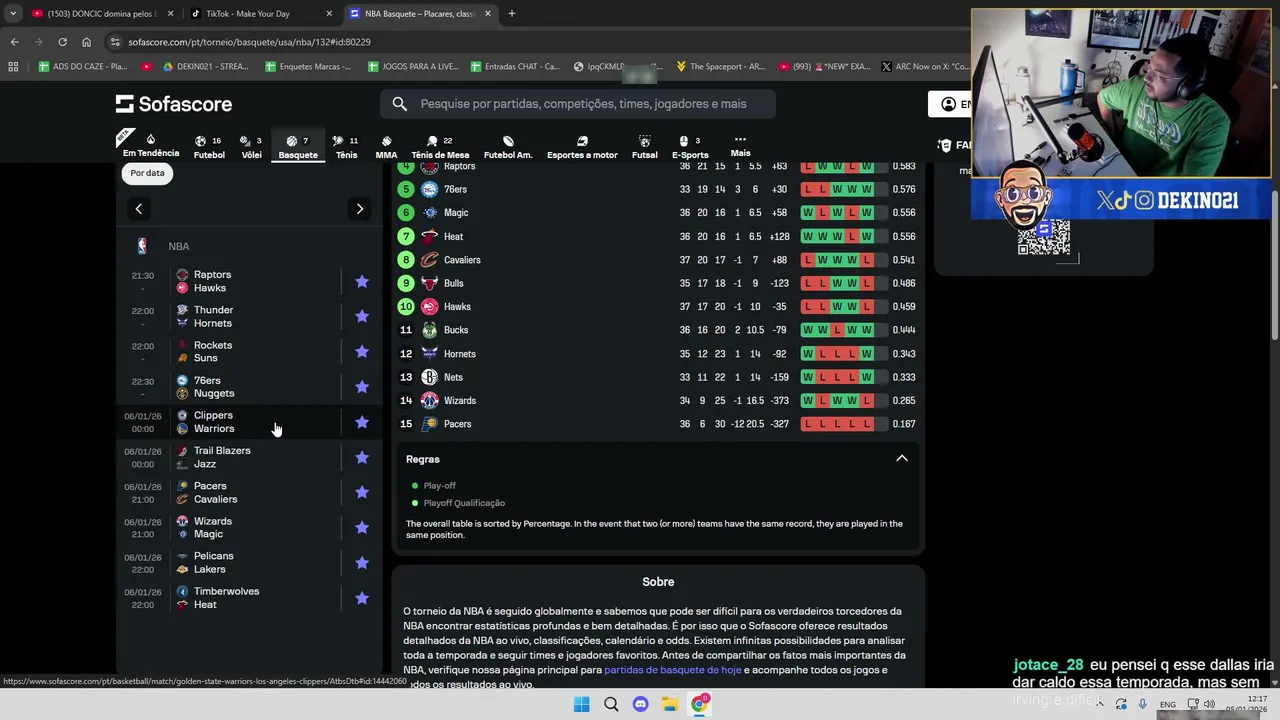Image resolution: width=1280 pixels, height=720 pixels.
Task: Click the browser address bar
Action: point(540,42)
